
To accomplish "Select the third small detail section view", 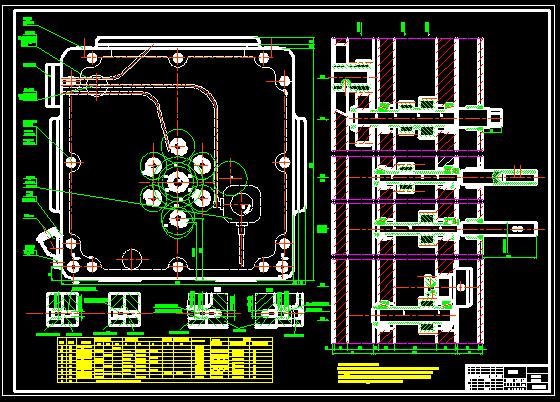I will coord(209,310).
